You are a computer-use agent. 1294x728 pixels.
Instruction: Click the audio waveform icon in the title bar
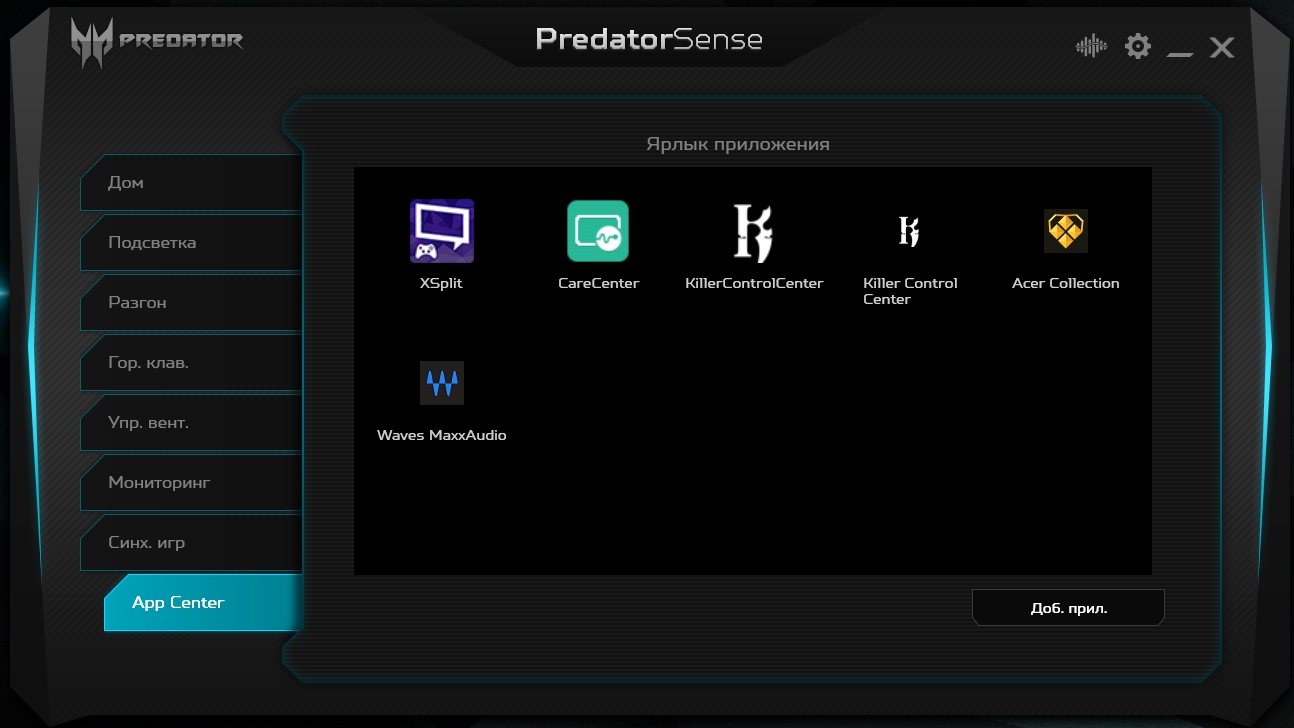coord(1091,46)
